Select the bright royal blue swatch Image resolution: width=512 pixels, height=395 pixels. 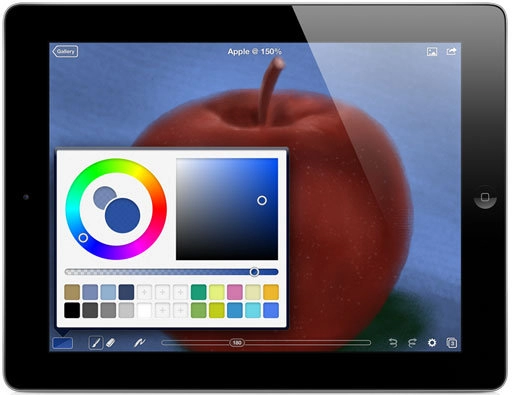pos(271,310)
